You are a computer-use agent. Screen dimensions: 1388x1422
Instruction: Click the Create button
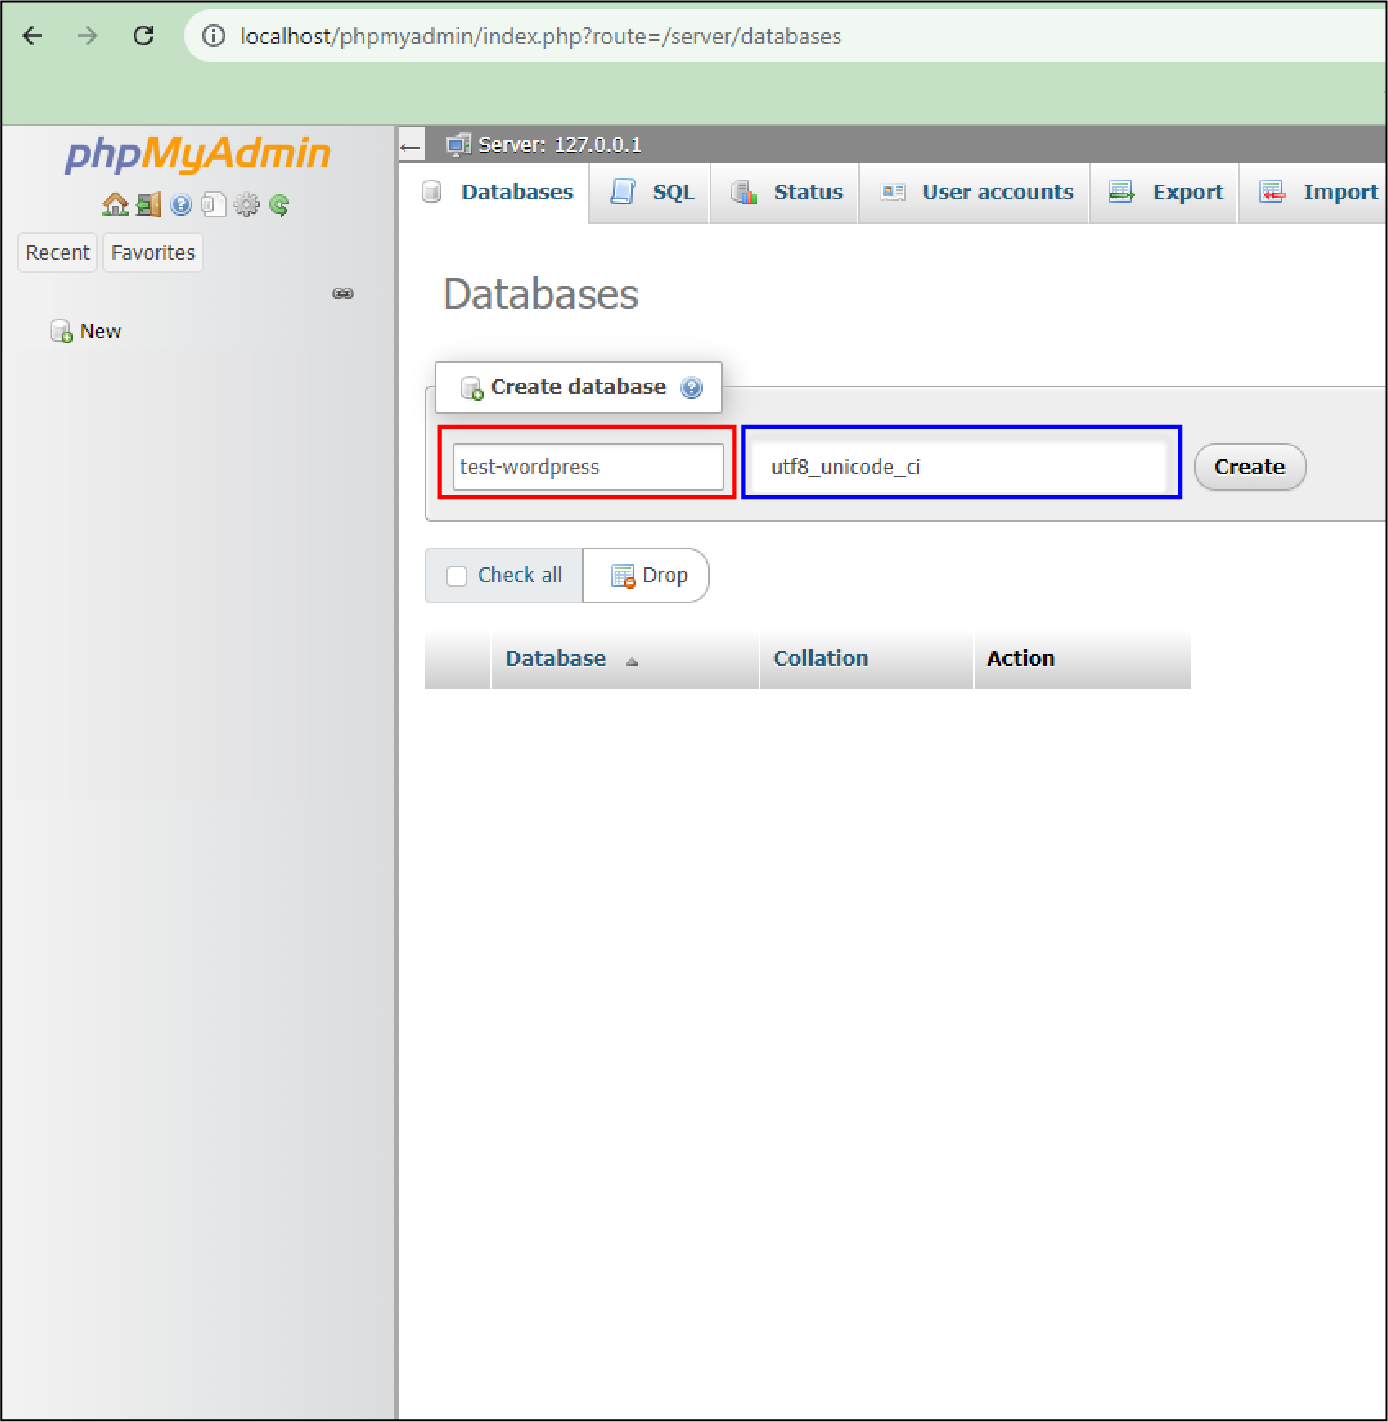1250,467
